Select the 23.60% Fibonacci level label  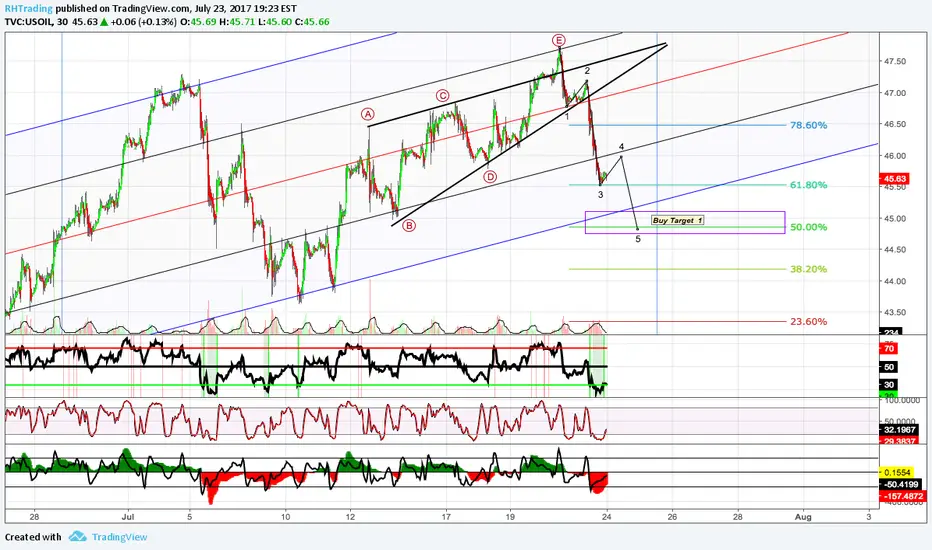(x=808, y=322)
